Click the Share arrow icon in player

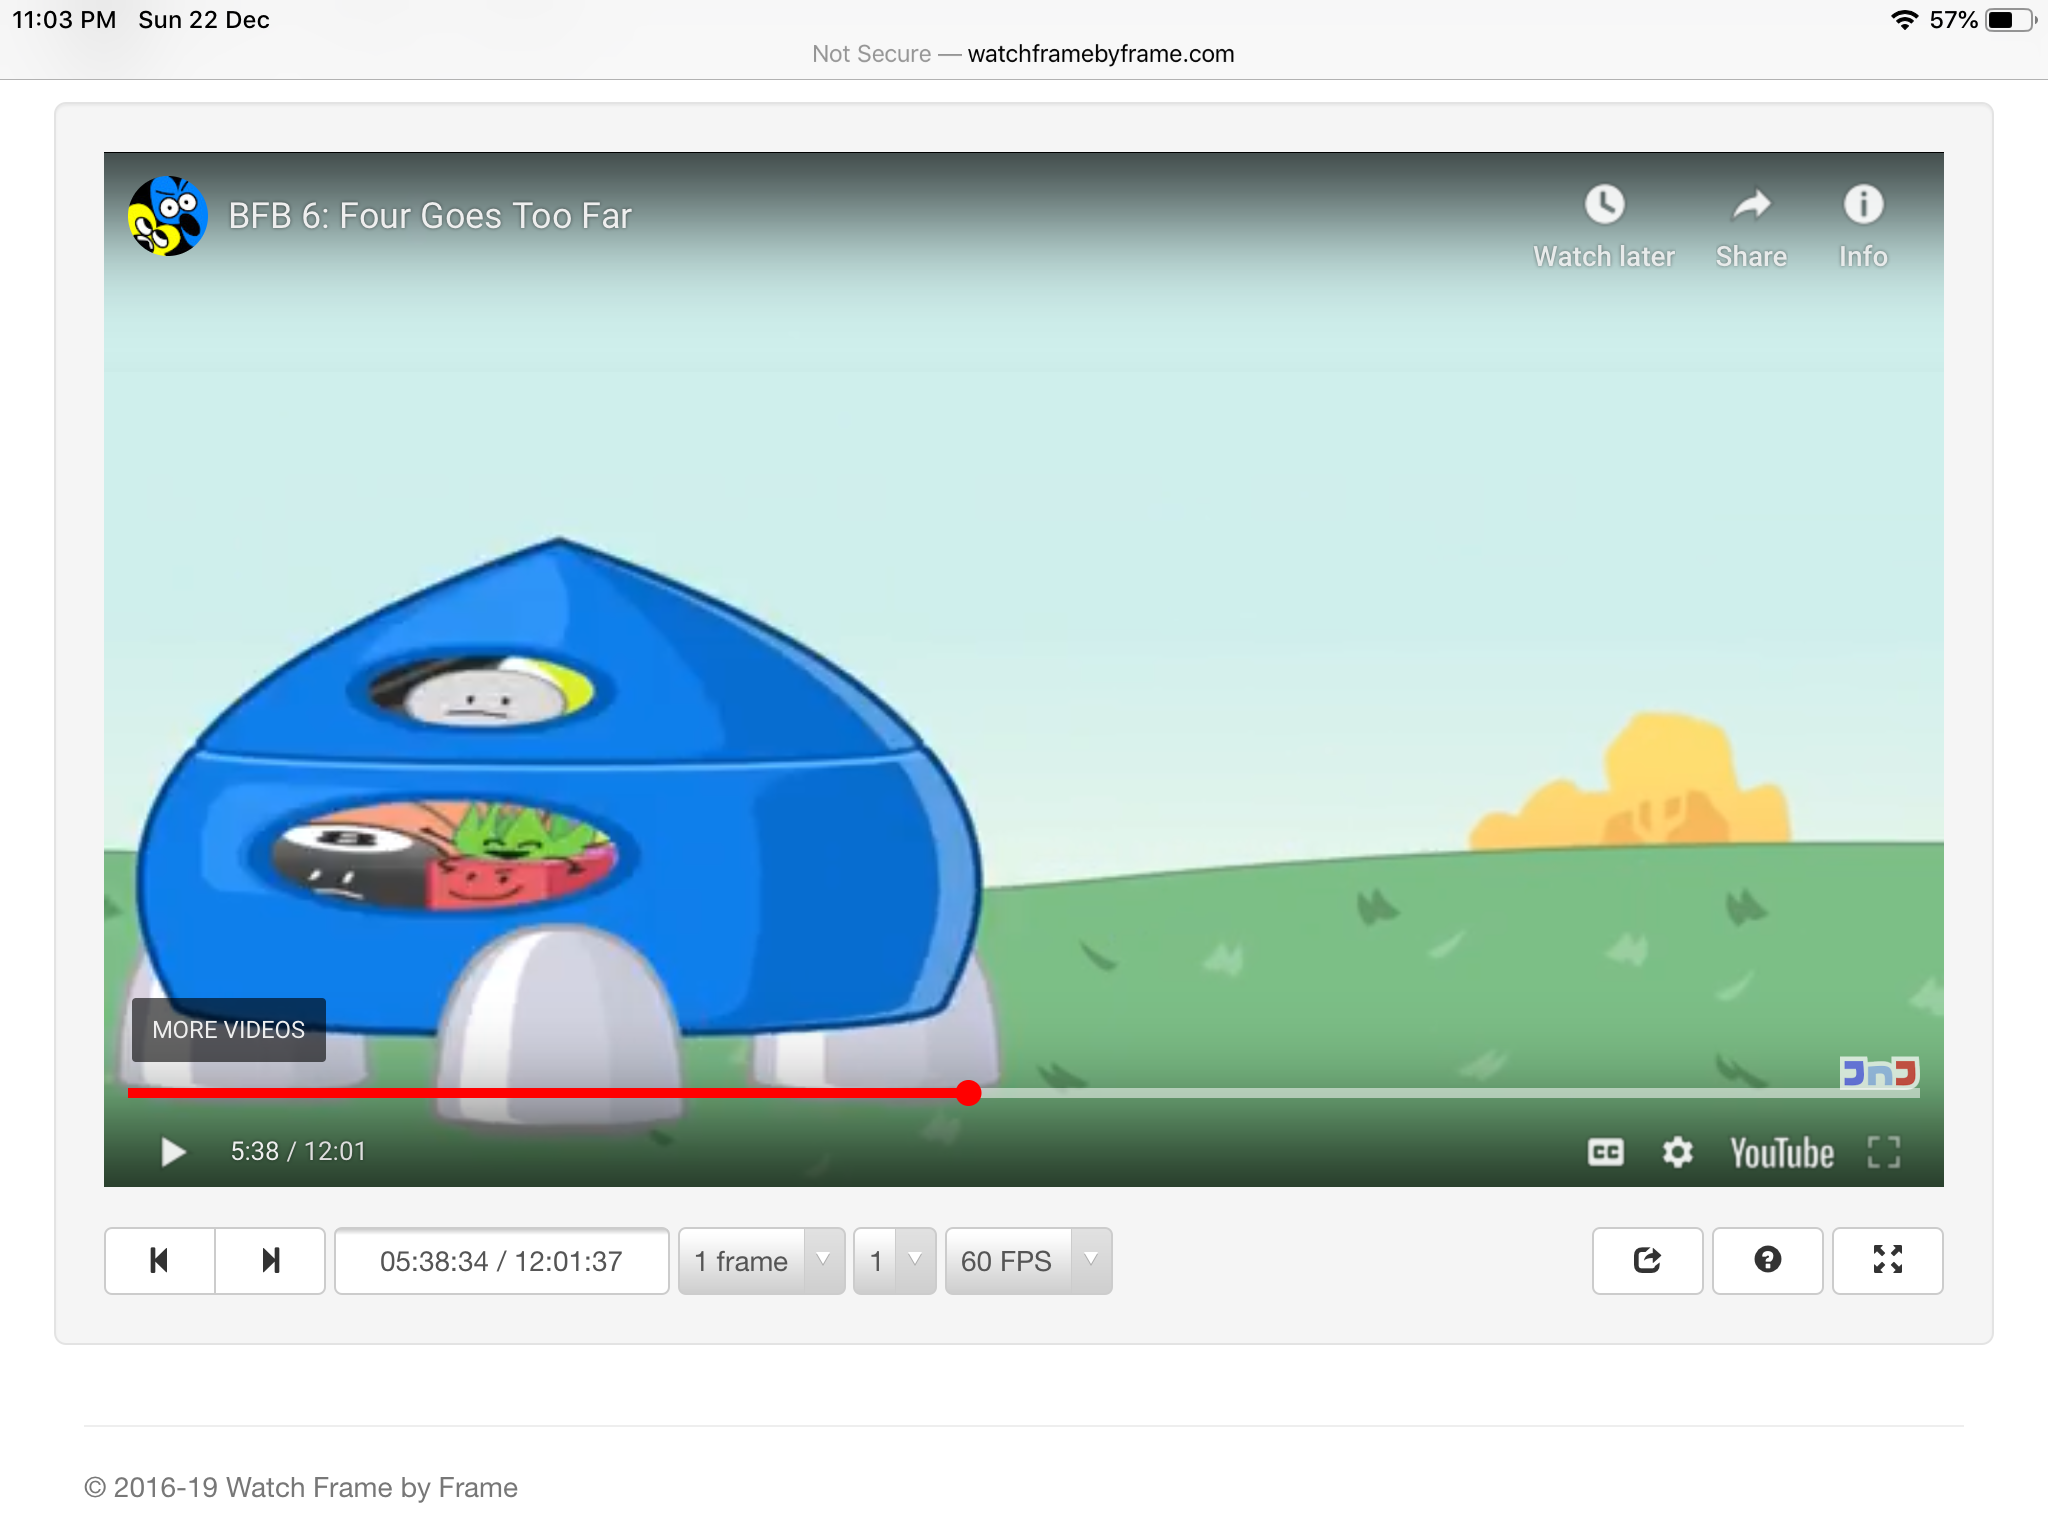pyautogui.click(x=1751, y=205)
